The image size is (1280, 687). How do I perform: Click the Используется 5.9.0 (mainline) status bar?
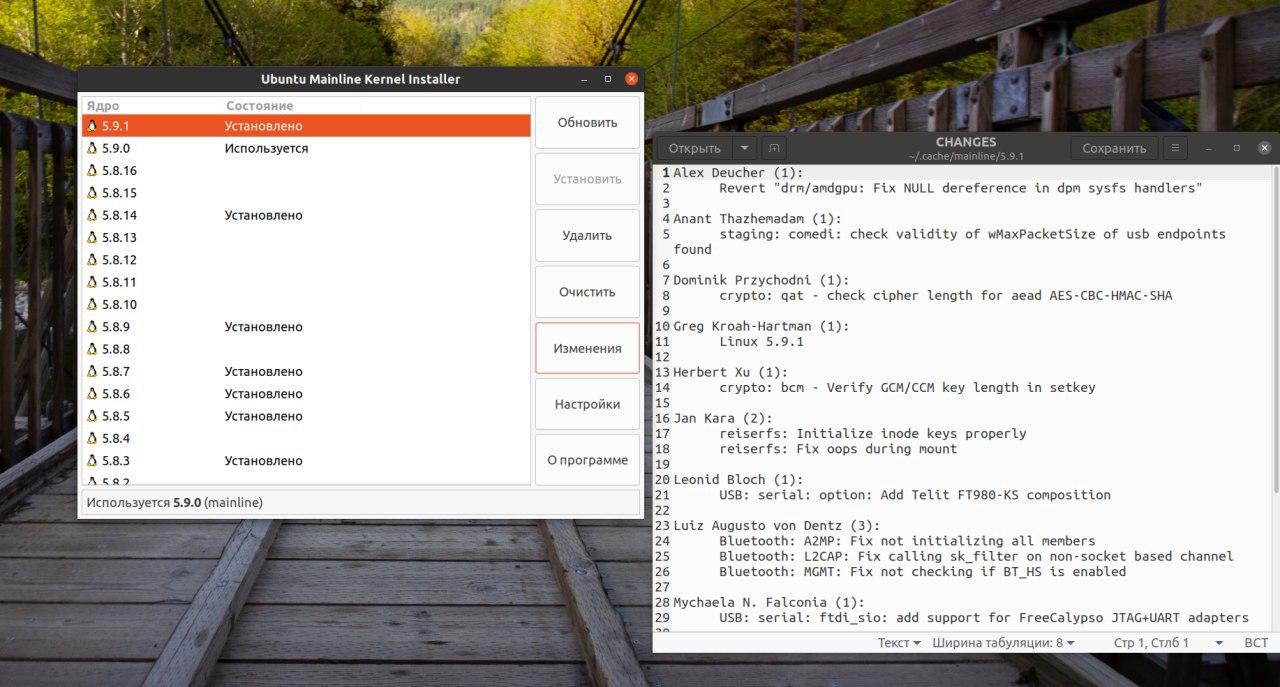point(359,502)
